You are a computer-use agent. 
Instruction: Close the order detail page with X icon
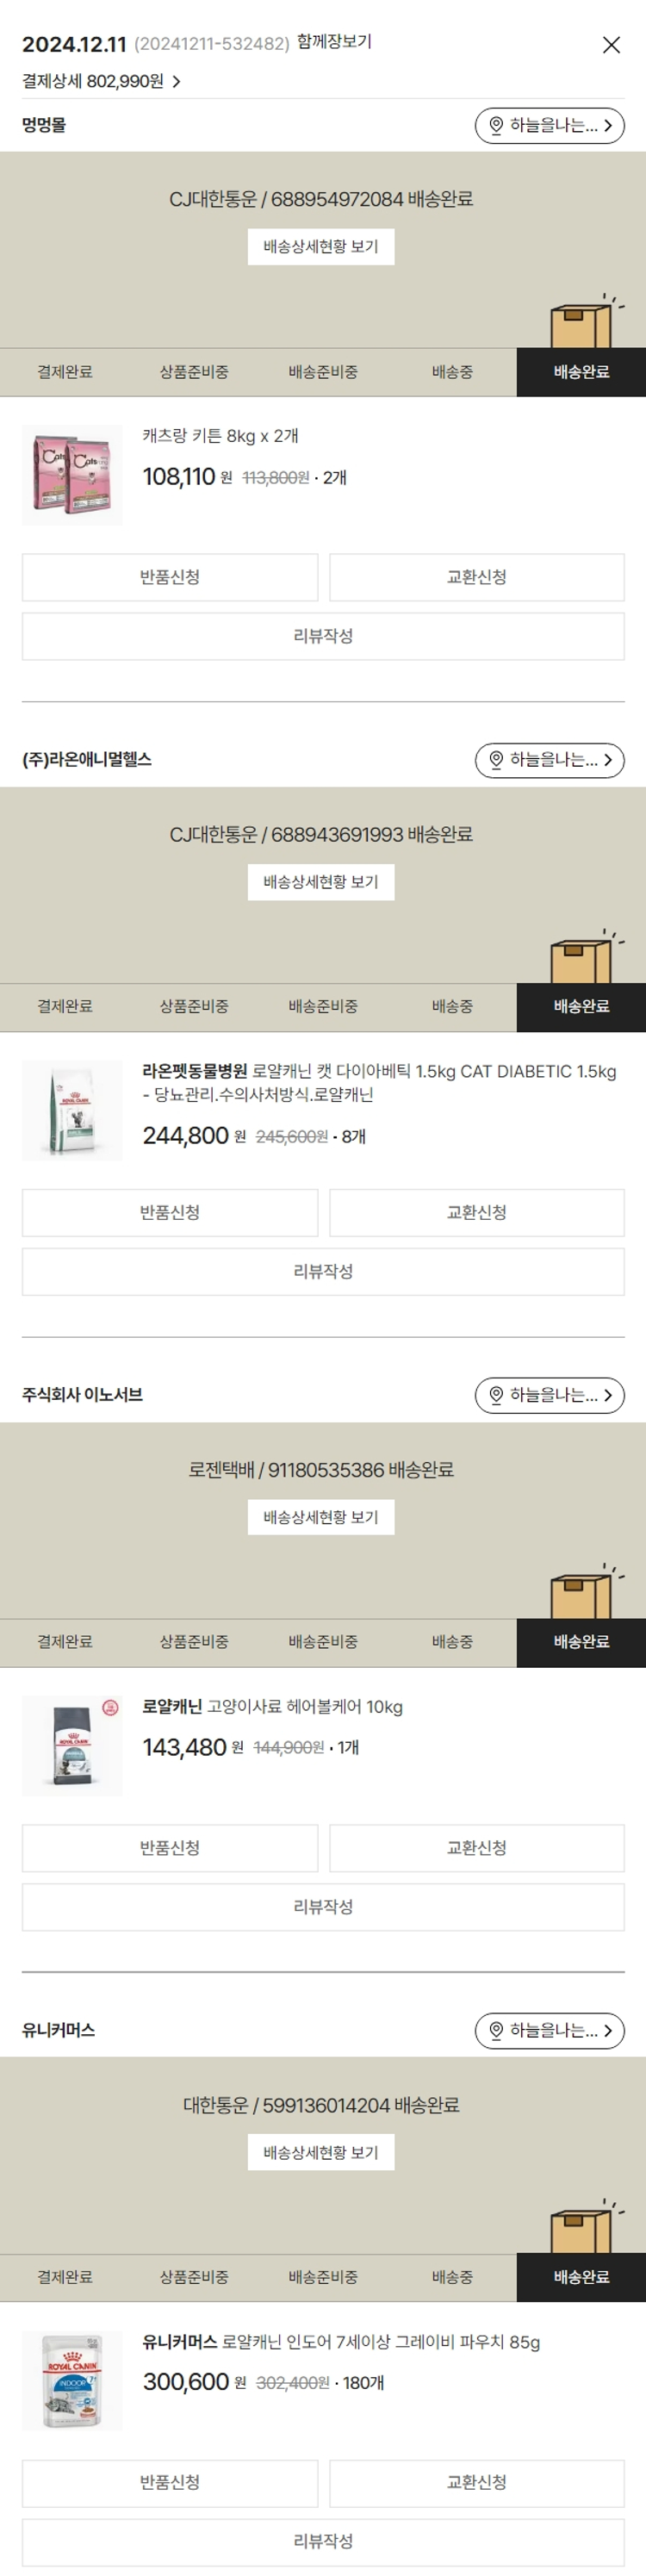(x=611, y=45)
